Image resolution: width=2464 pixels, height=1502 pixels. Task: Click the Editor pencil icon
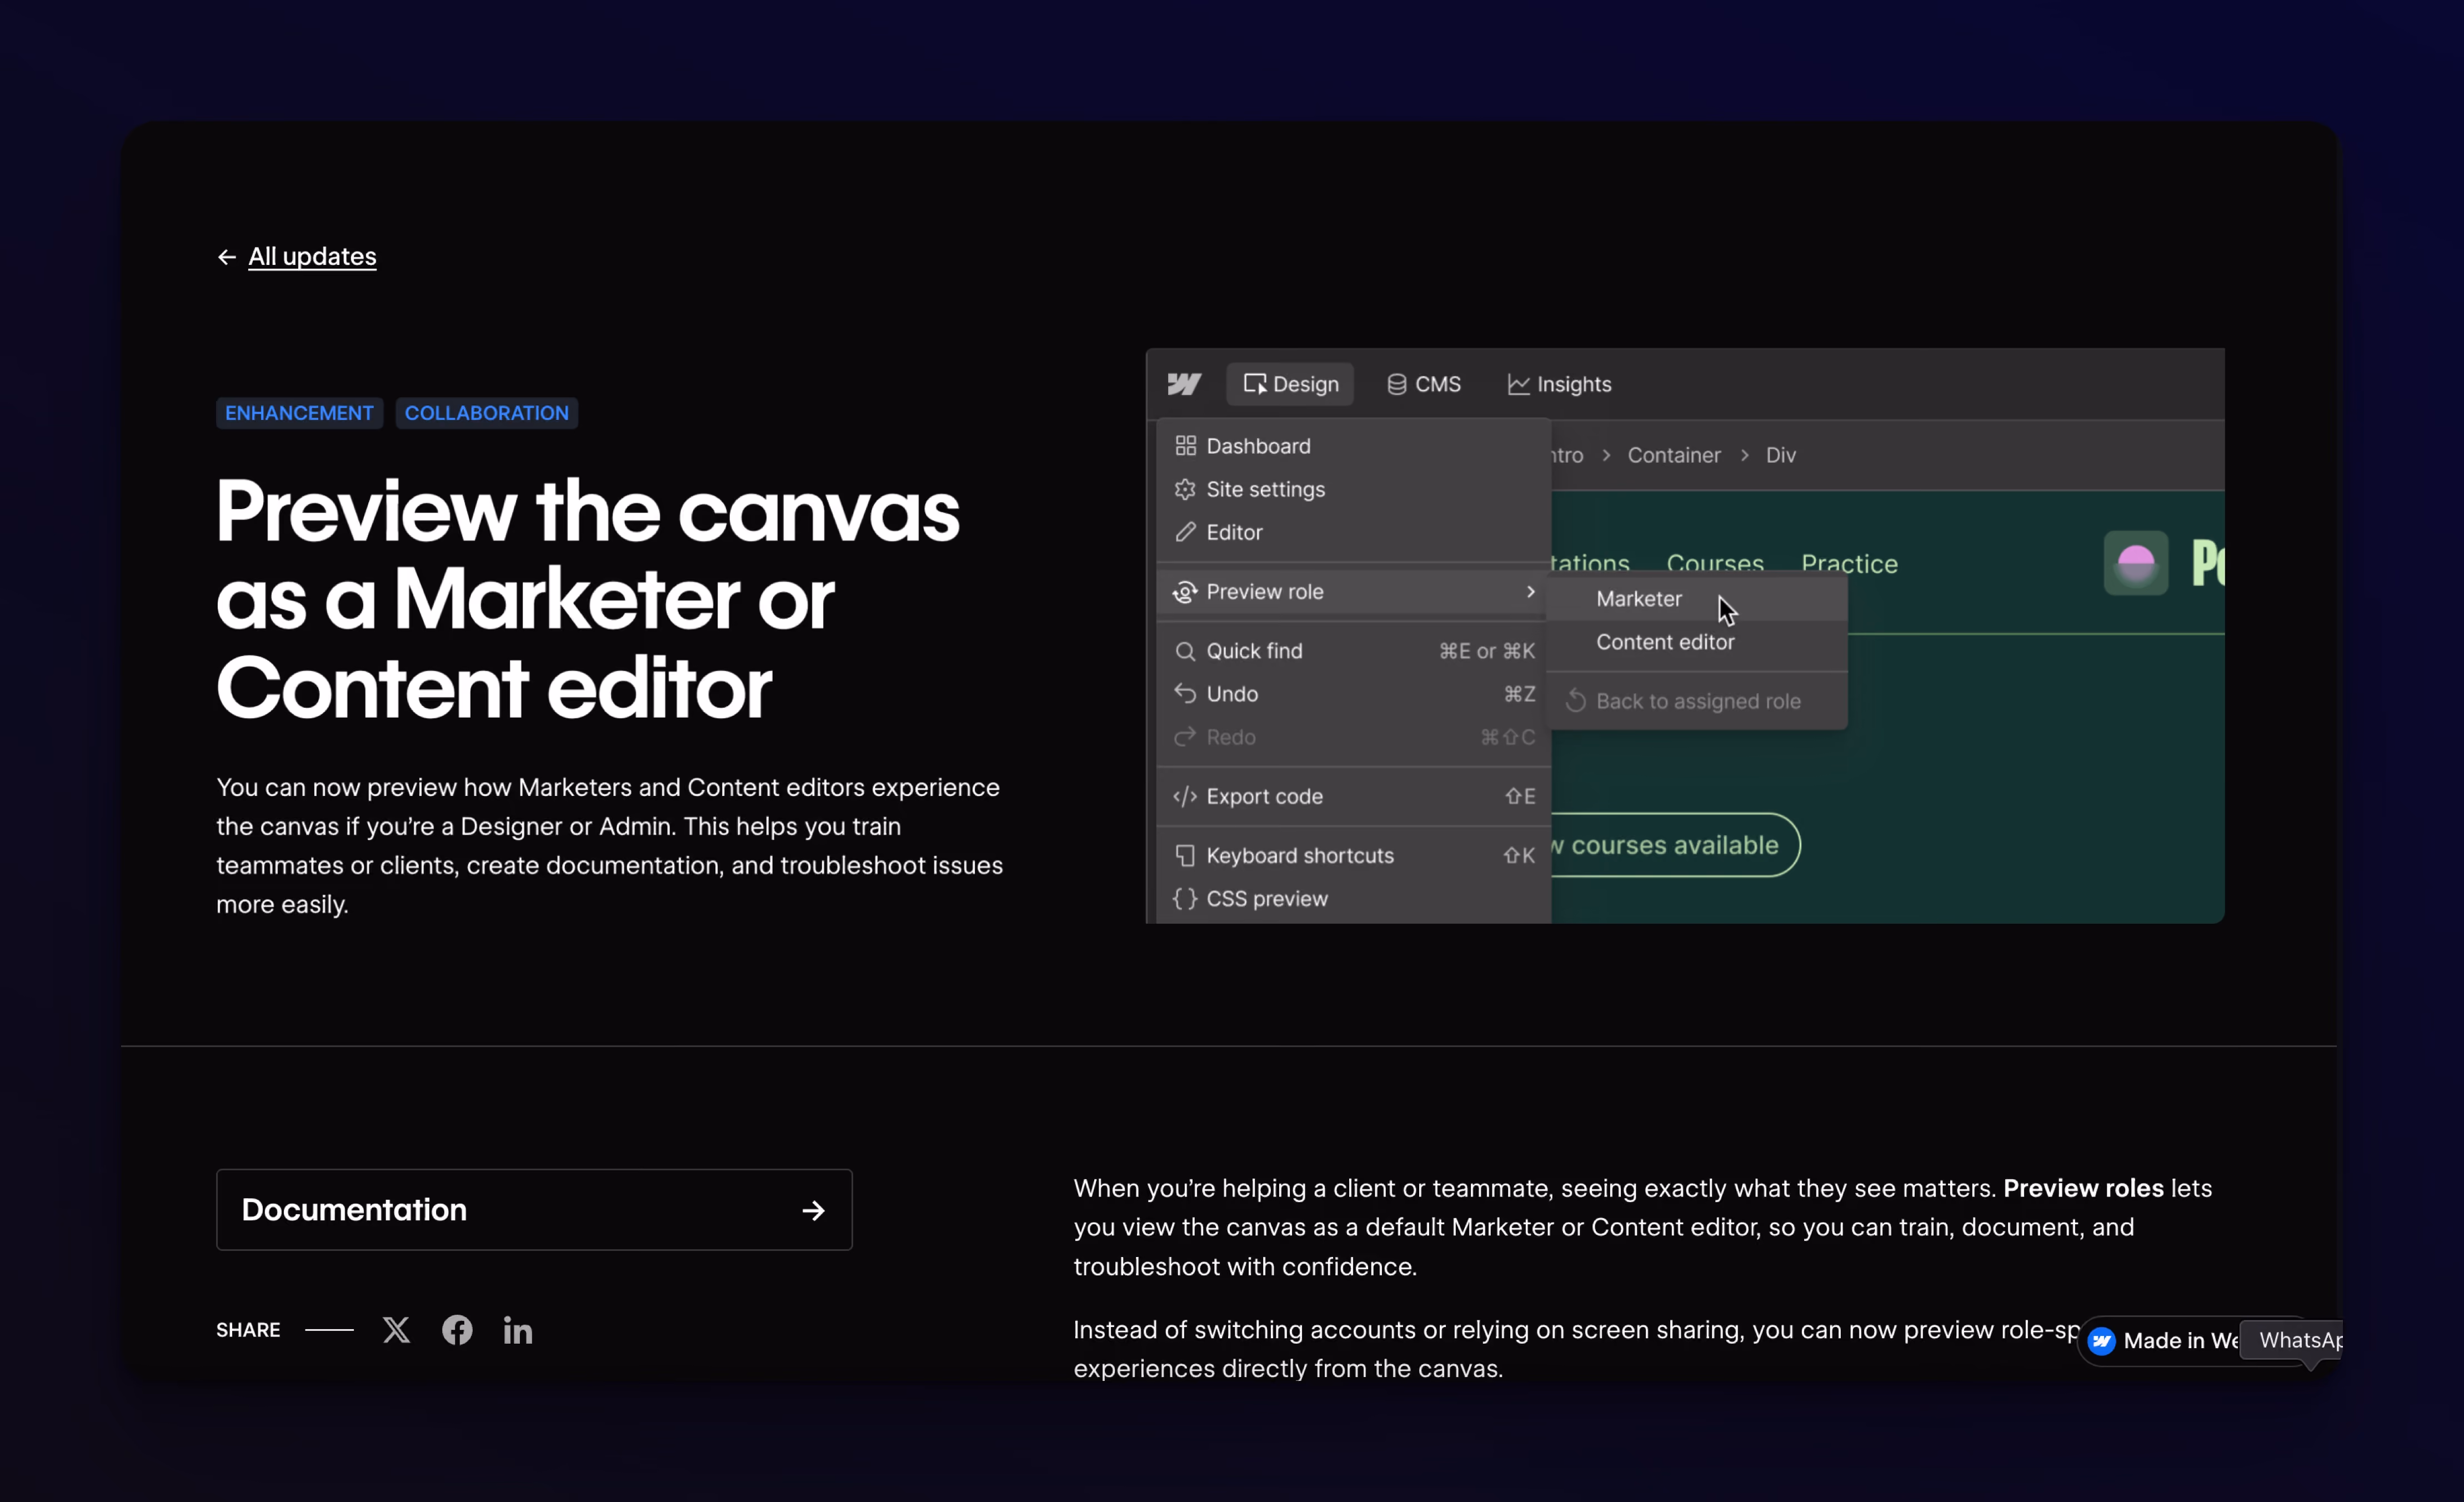[x=1185, y=532]
